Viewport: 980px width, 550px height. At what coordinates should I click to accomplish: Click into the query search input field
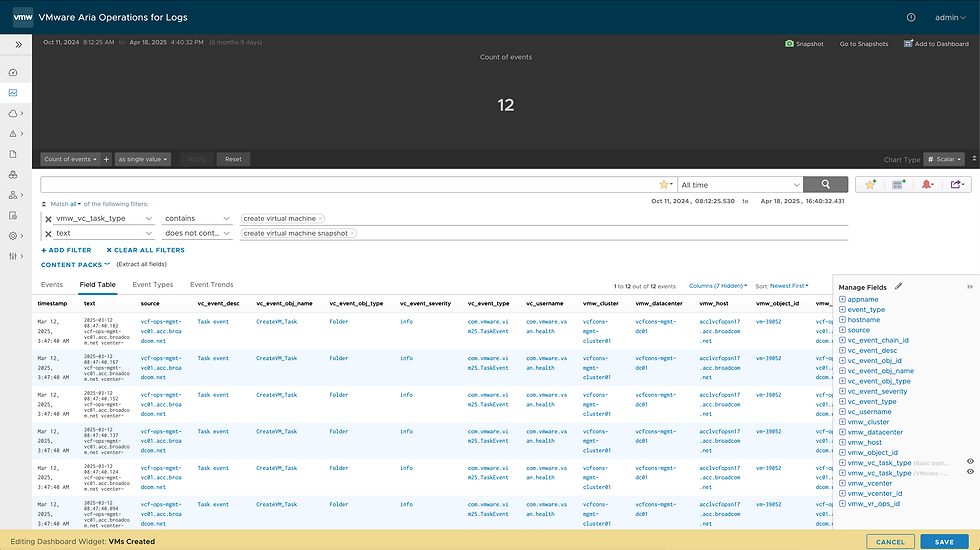(x=348, y=184)
